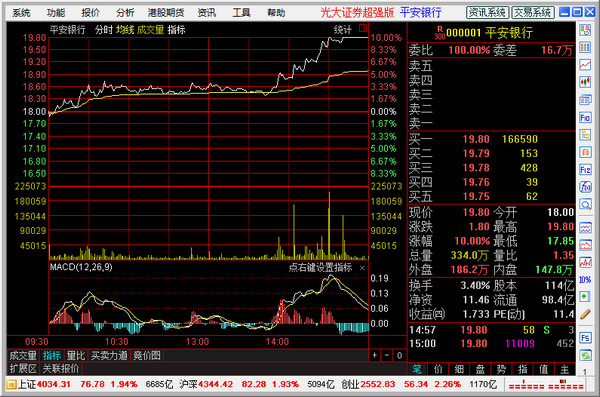Open the candlestick K-line chart icon
Viewport: 600px width, 397px height.
pos(585,82)
